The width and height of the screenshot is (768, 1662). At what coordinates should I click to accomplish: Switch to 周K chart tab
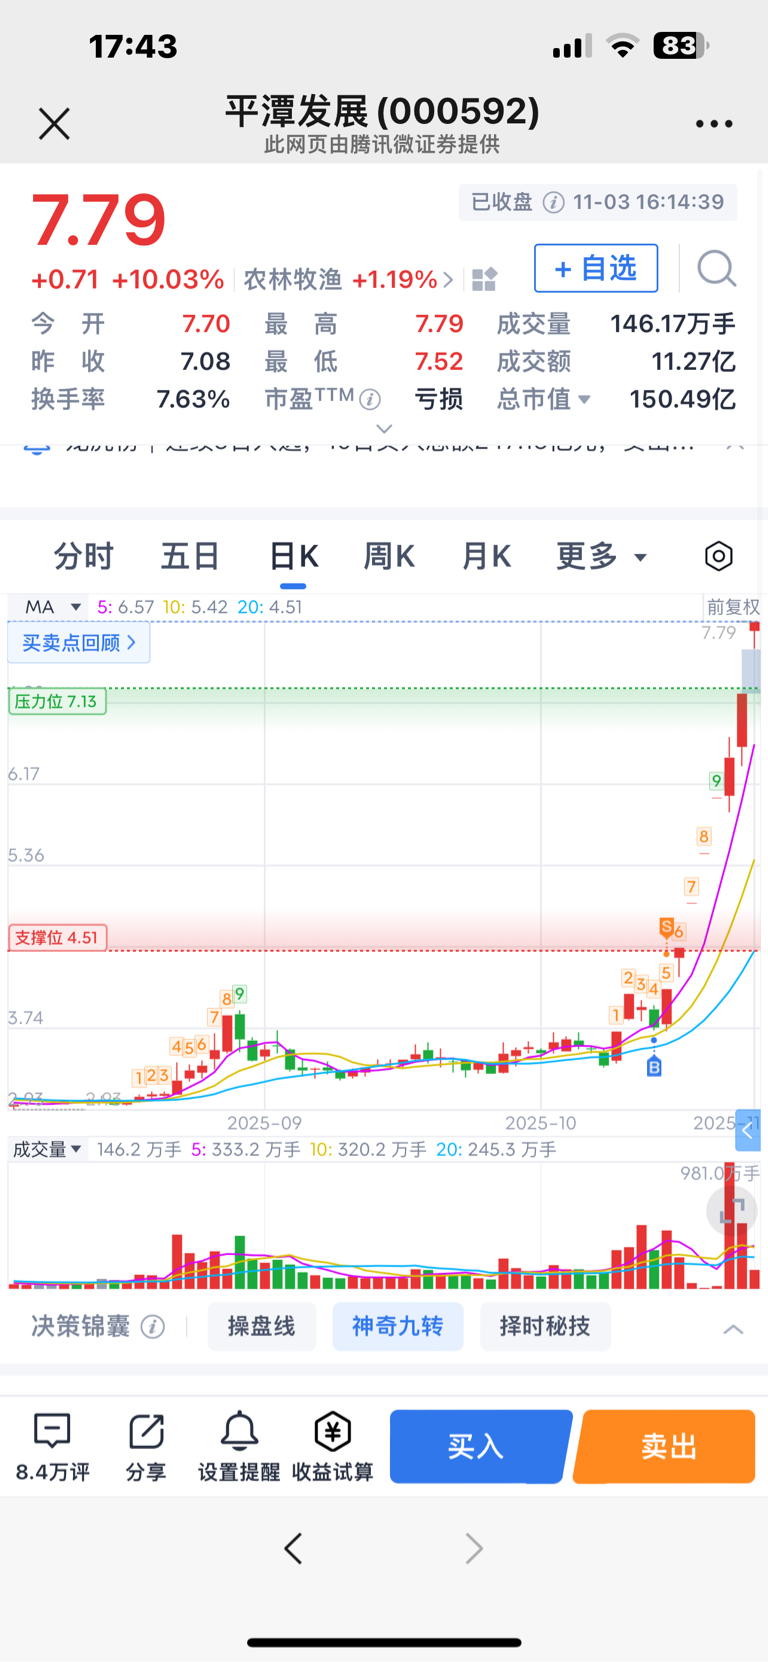pos(389,556)
